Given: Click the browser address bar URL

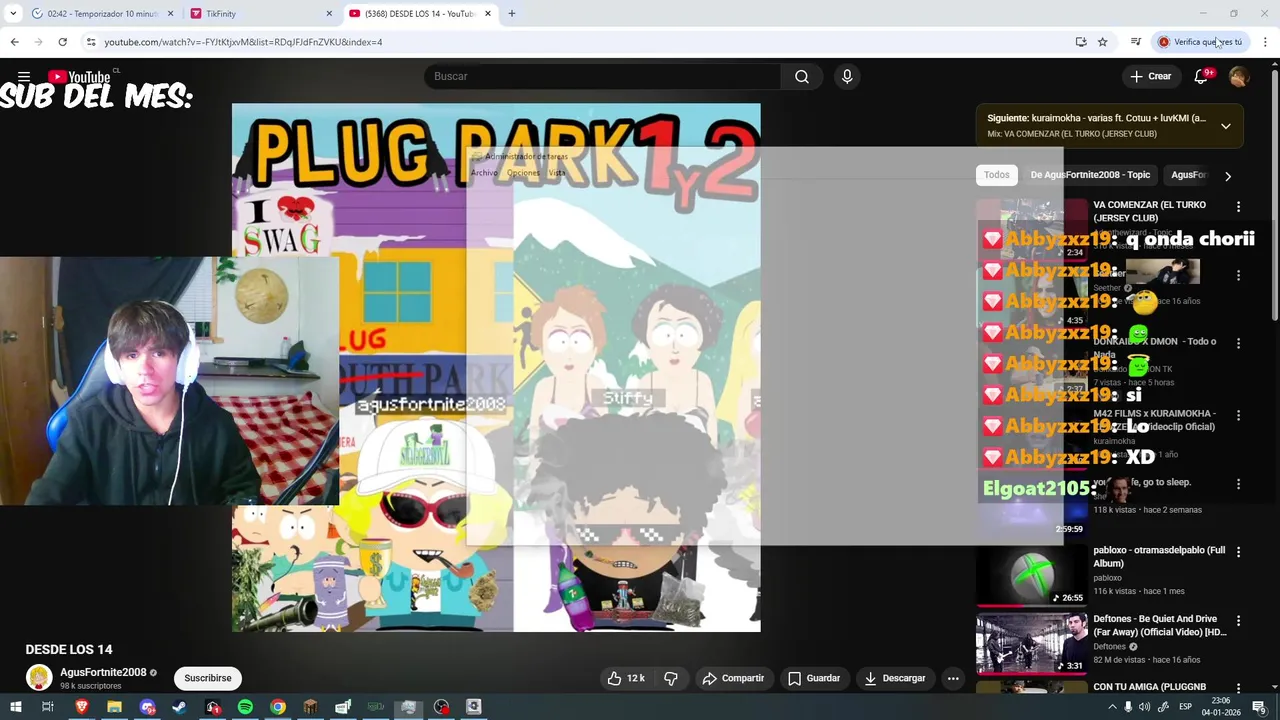Looking at the screenshot, I should click(x=243, y=42).
